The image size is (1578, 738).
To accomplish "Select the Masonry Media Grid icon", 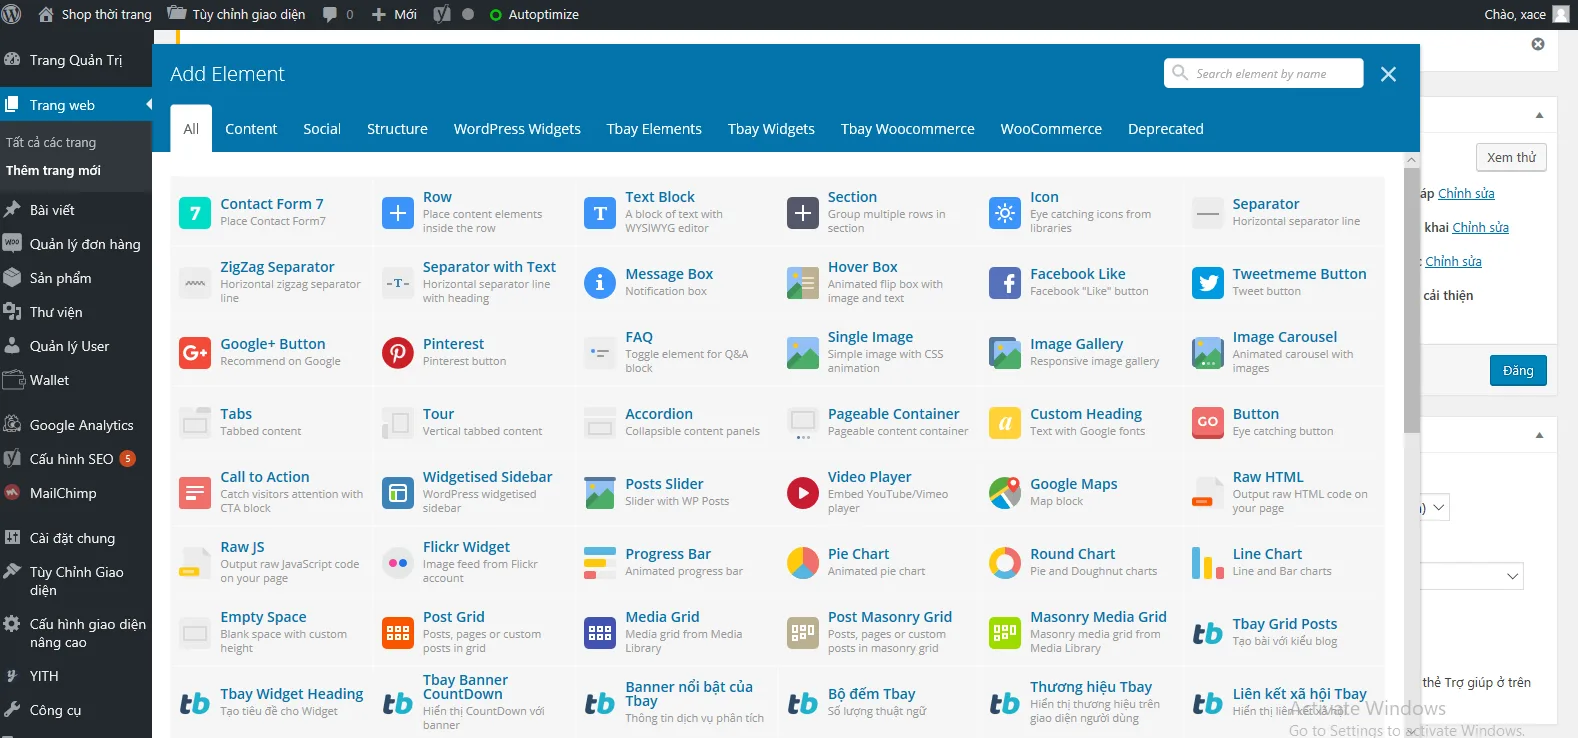I will click(x=1005, y=633).
